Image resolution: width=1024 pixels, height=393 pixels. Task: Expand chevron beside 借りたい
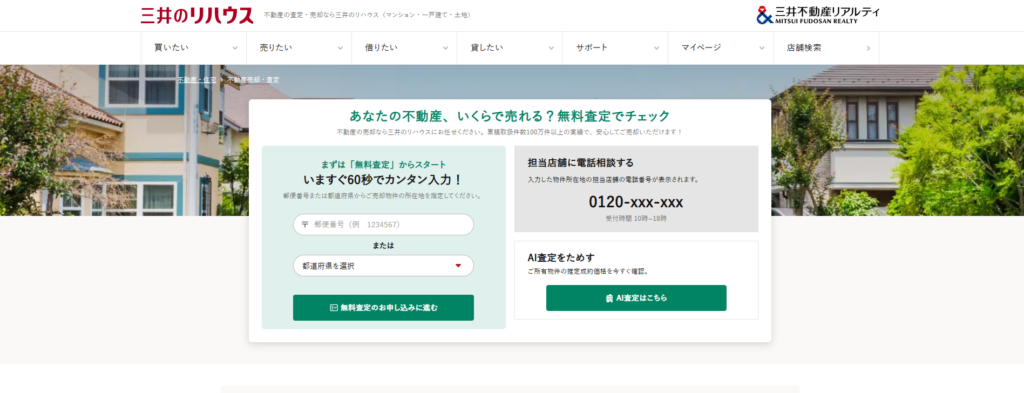click(x=445, y=48)
